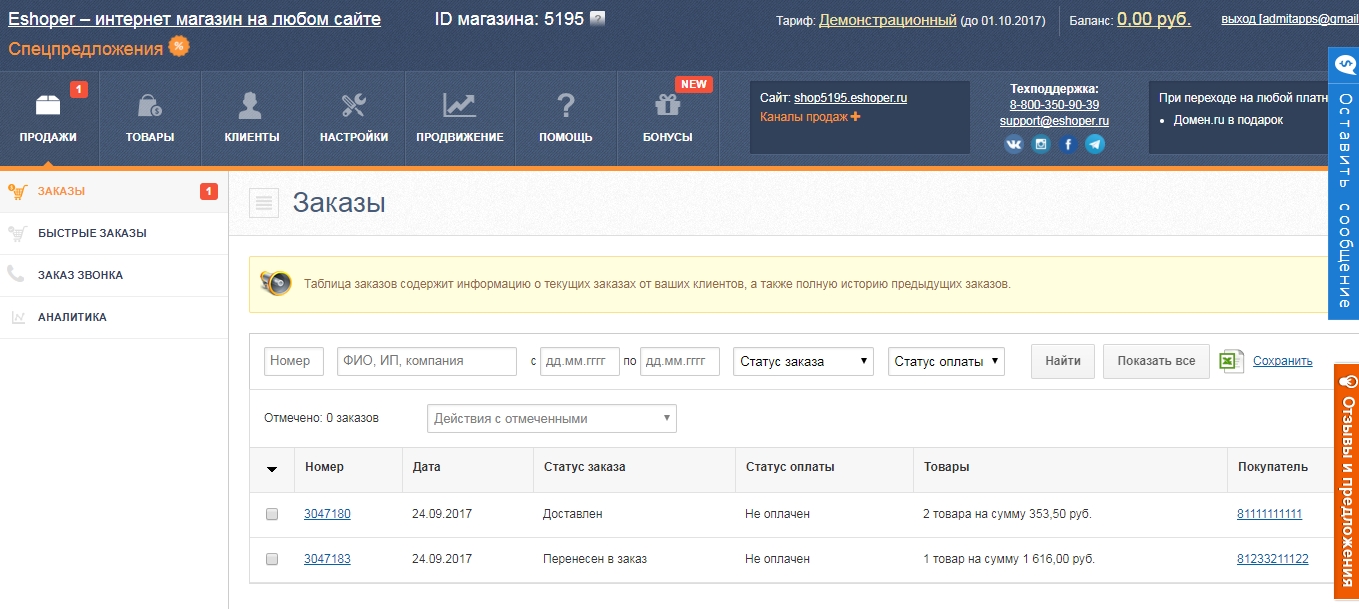The image size is (1359, 609).
Task: Click the list icon beside Заказы heading
Action: [x=264, y=201]
